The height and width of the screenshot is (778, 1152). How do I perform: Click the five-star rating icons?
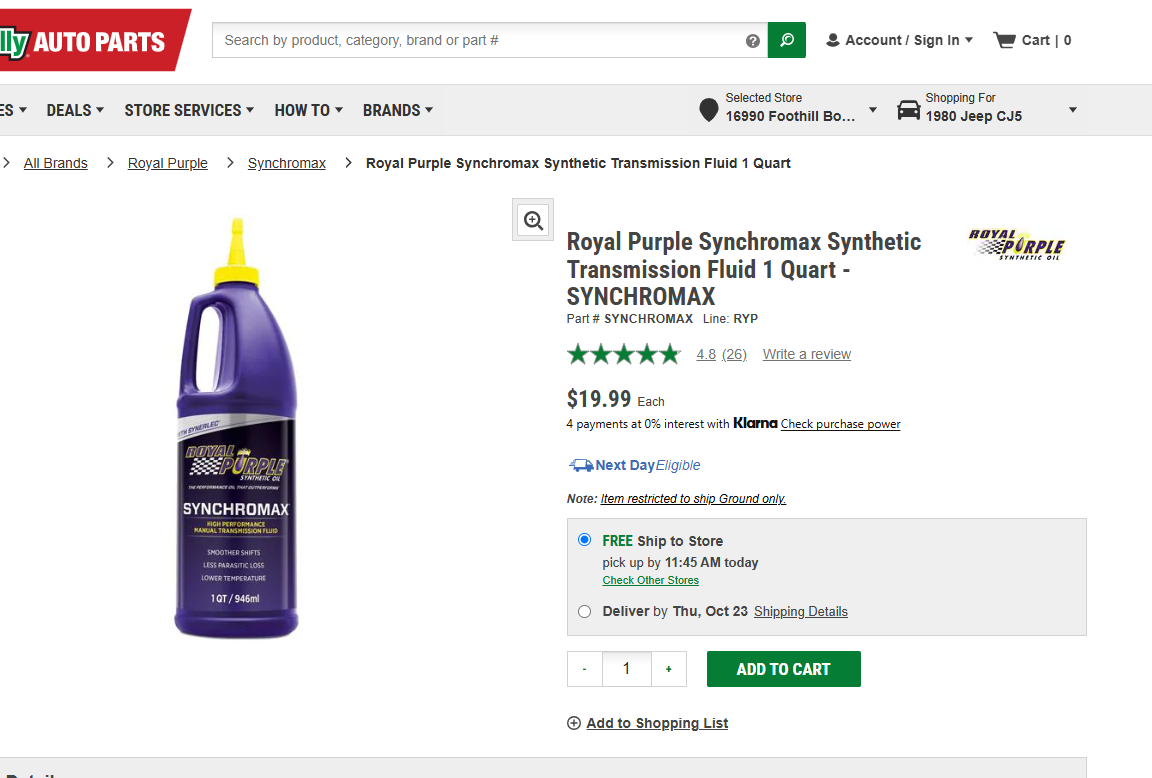pyautogui.click(x=623, y=354)
